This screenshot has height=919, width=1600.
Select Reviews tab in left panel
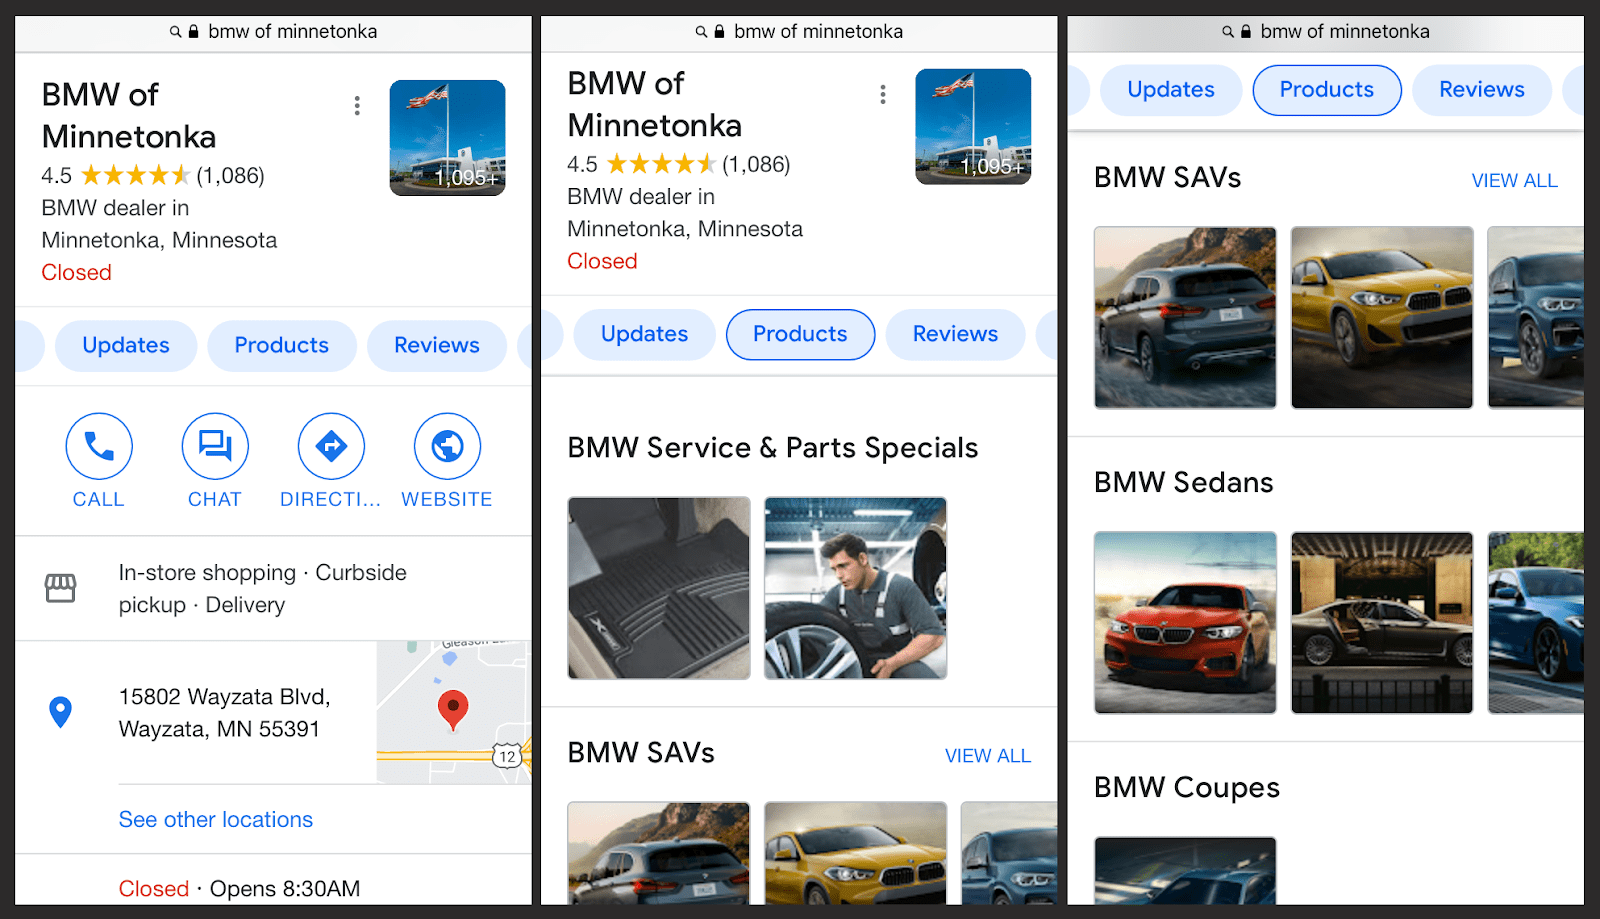[437, 346]
